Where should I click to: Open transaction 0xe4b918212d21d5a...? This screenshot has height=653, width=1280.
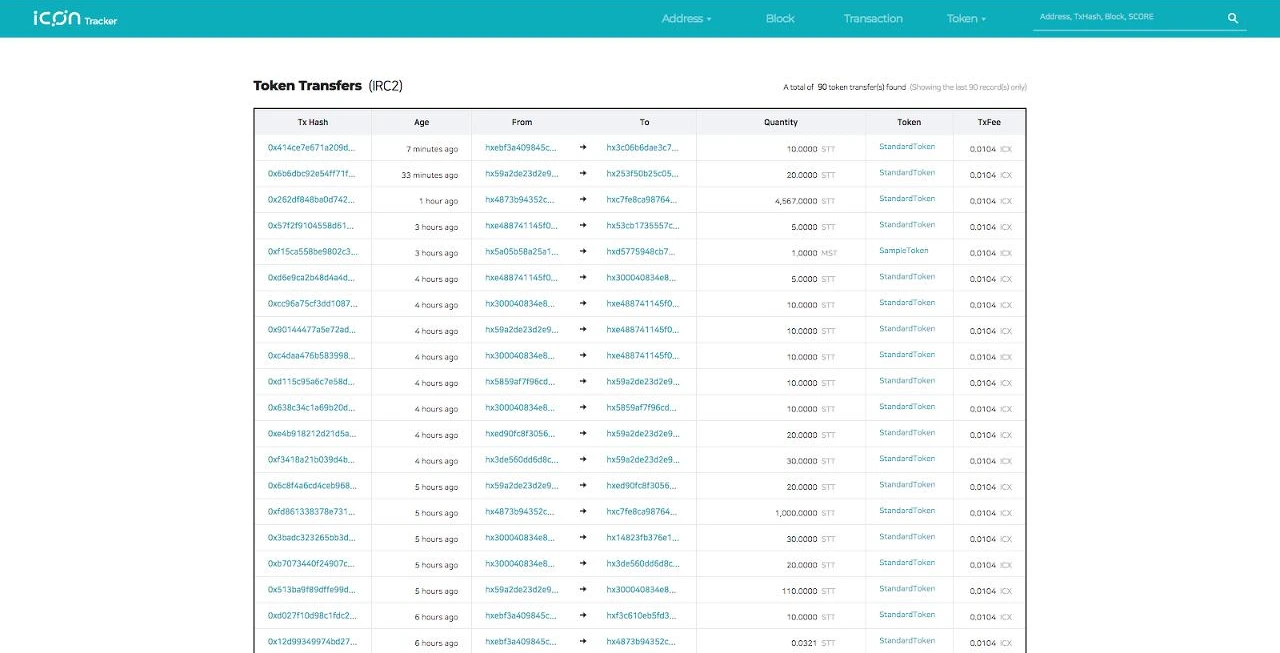coord(311,434)
